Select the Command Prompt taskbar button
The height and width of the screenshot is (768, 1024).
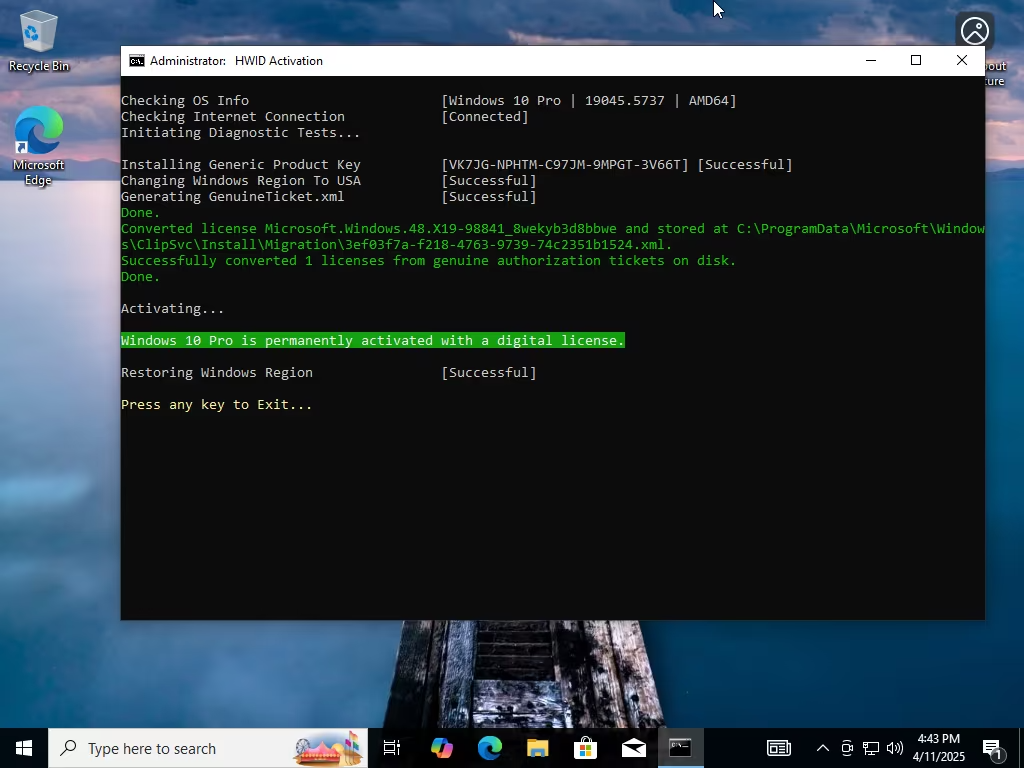(x=680, y=748)
